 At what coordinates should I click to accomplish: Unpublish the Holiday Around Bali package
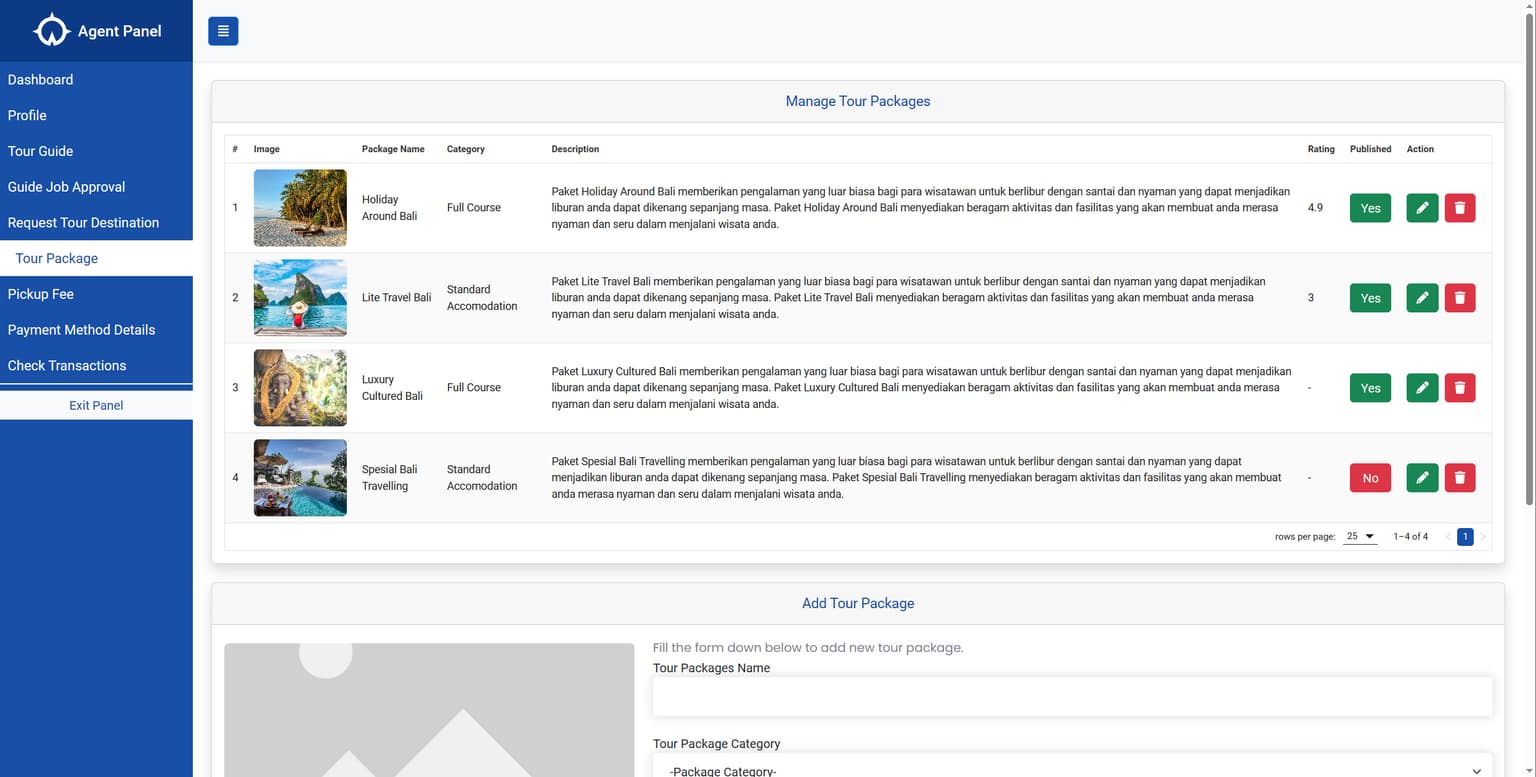(x=1370, y=208)
